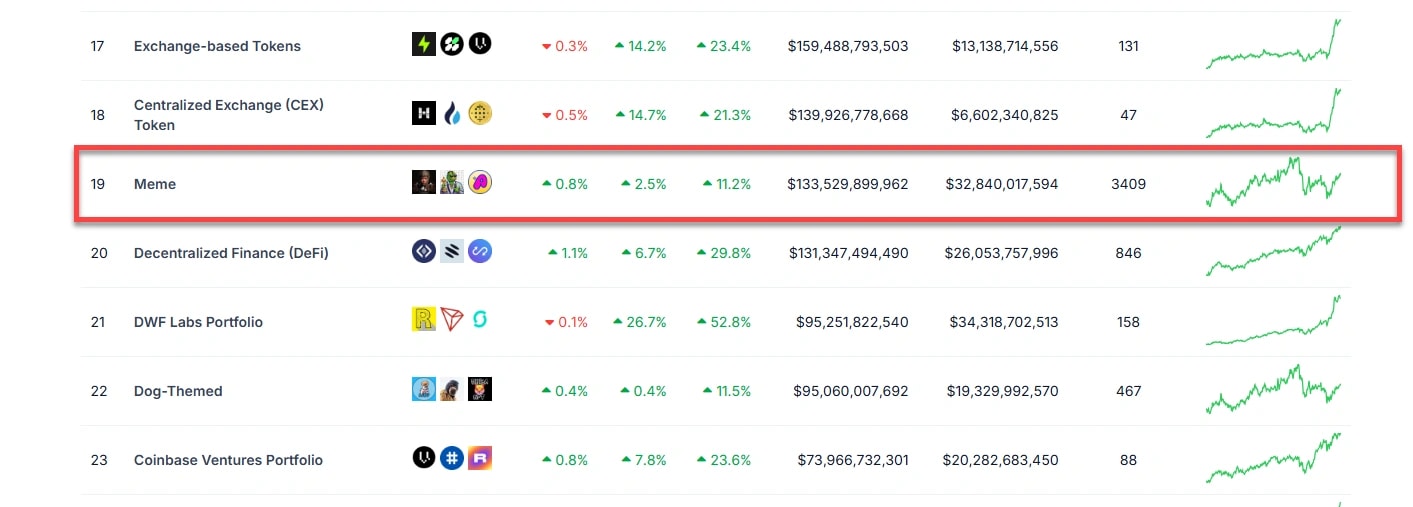Open the Meme category link
This screenshot has width=1413, height=507.
pyautogui.click(x=155, y=184)
